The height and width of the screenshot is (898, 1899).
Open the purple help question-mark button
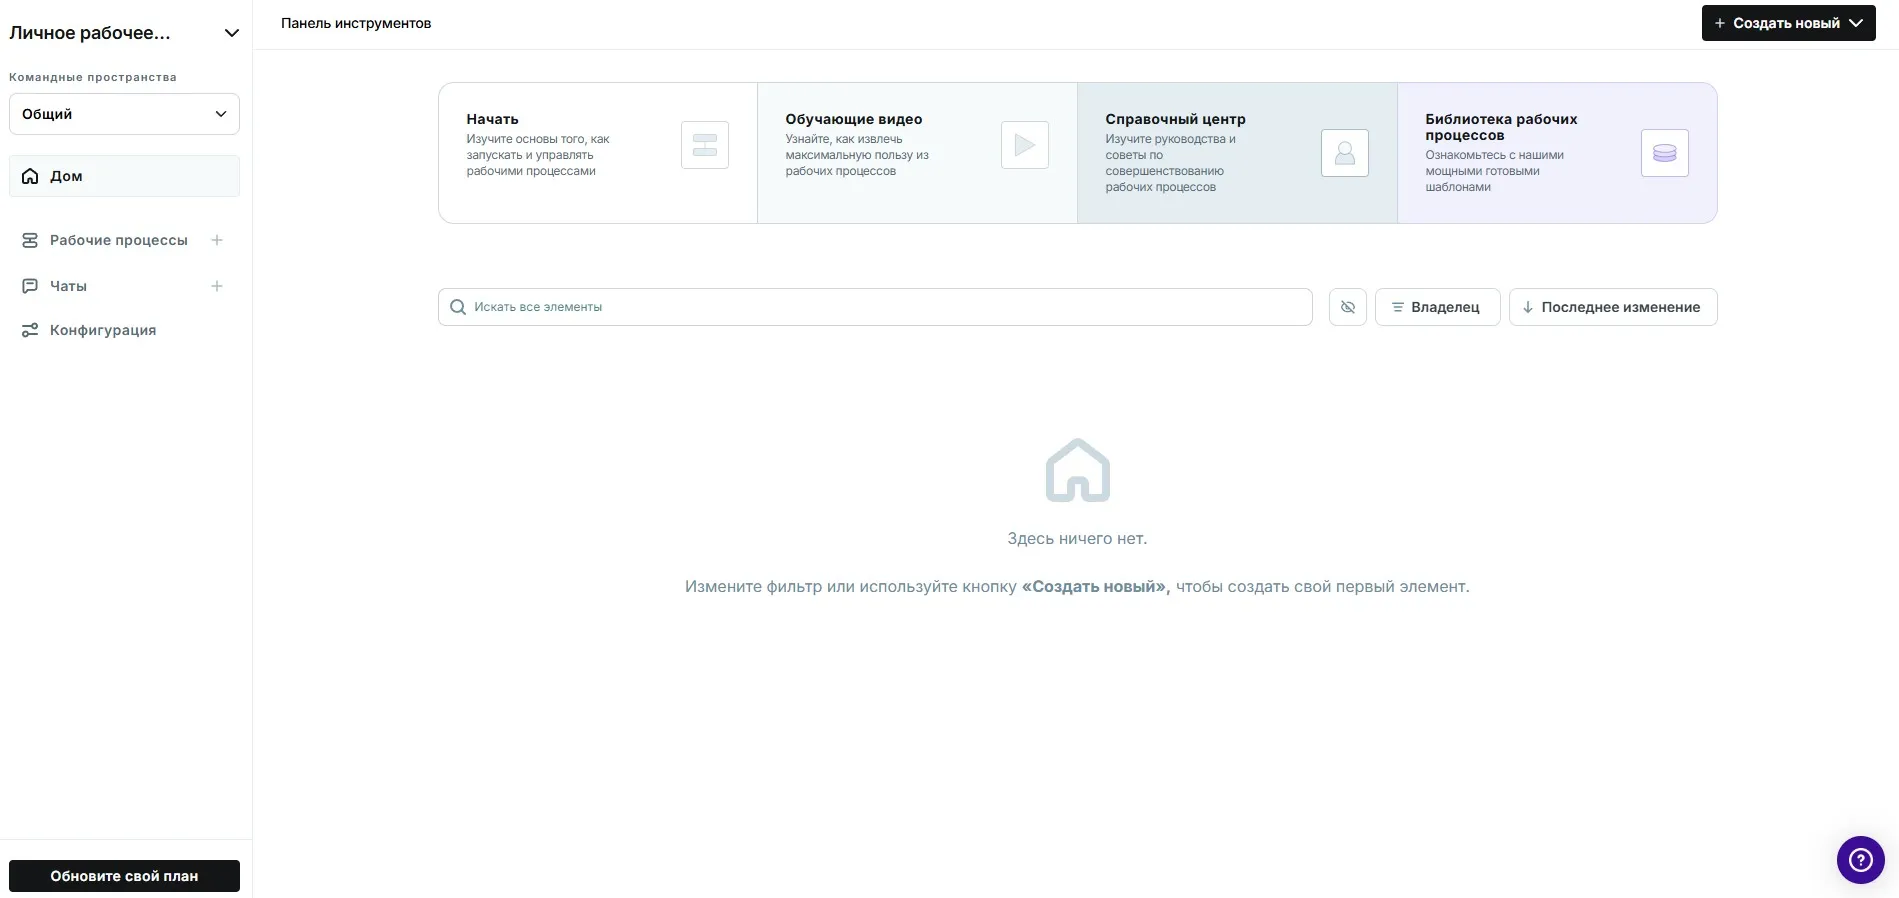[x=1861, y=860]
